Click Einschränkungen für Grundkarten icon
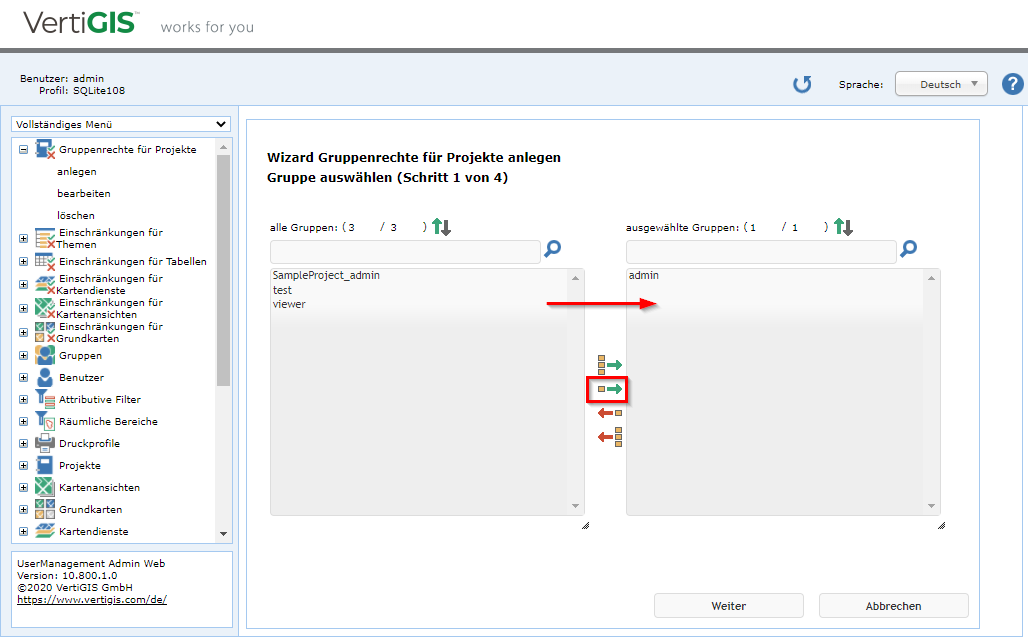 [45, 332]
